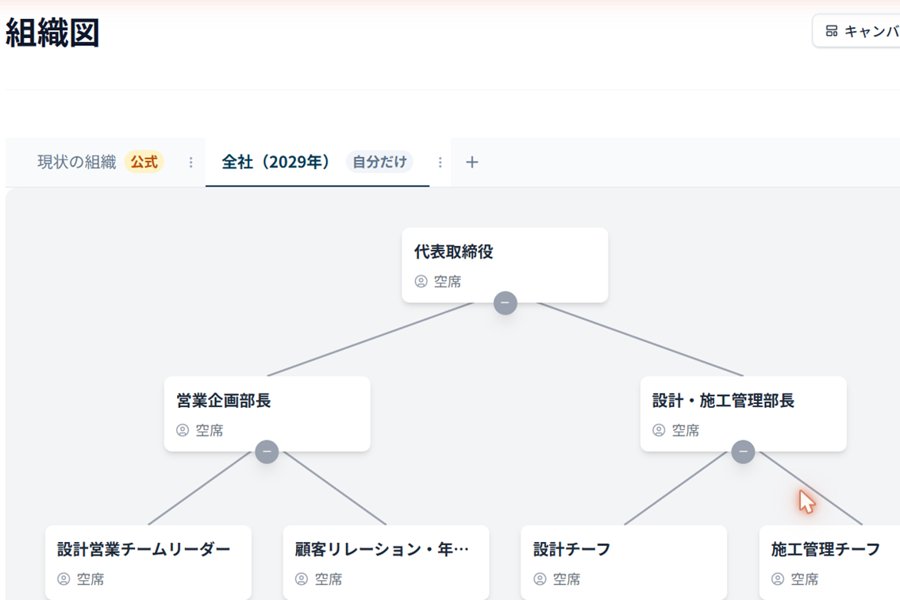Click 空席 text in 顧客リレーション card

(328, 579)
